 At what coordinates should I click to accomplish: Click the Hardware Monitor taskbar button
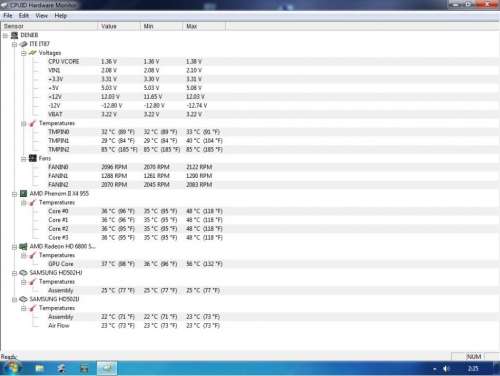click(x=107, y=368)
